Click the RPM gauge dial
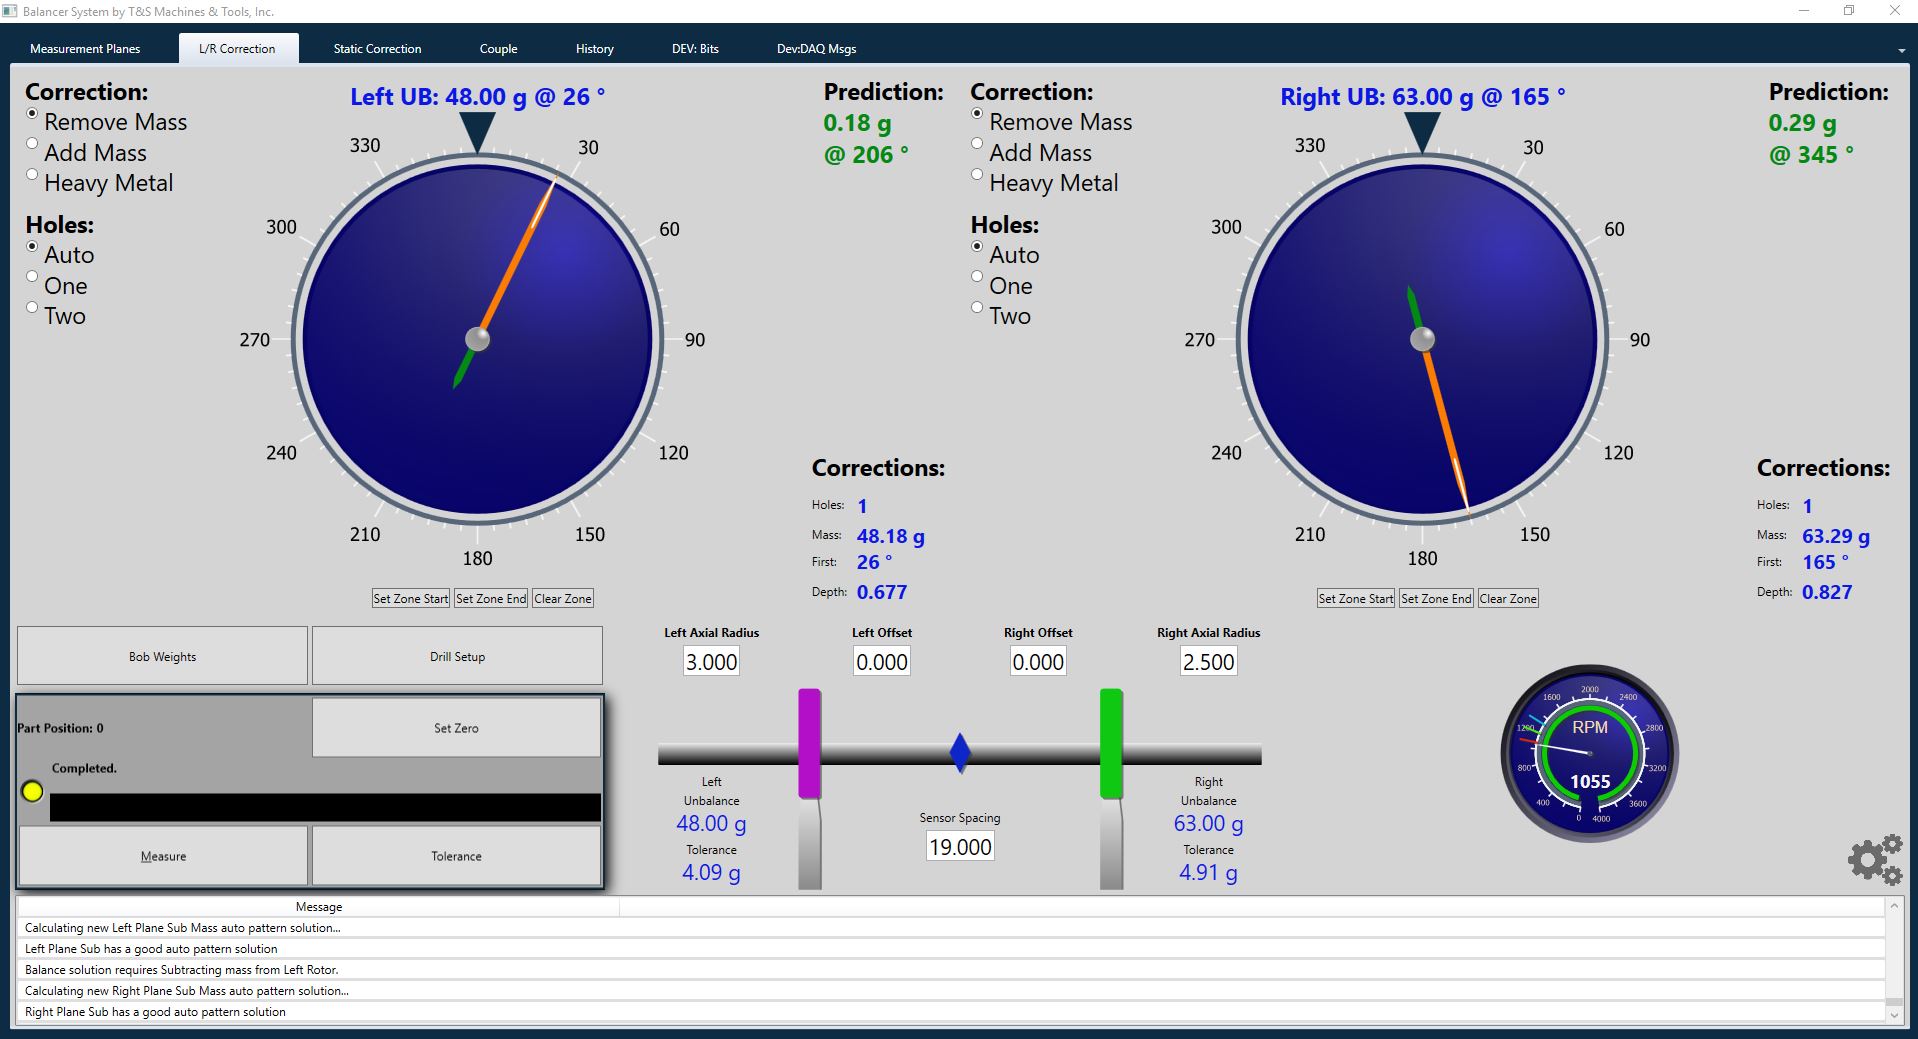1918x1039 pixels. click(x=1589, y=753)
